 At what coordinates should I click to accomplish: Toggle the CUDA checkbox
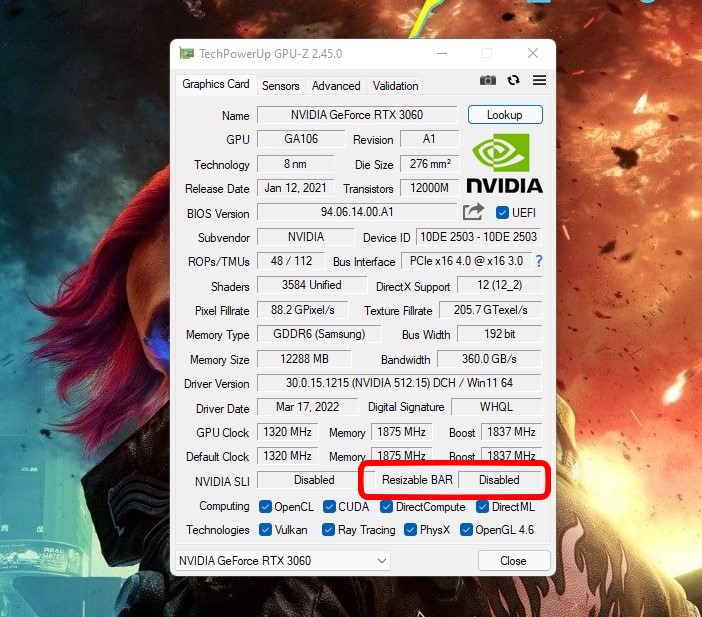tap(329, 506)
